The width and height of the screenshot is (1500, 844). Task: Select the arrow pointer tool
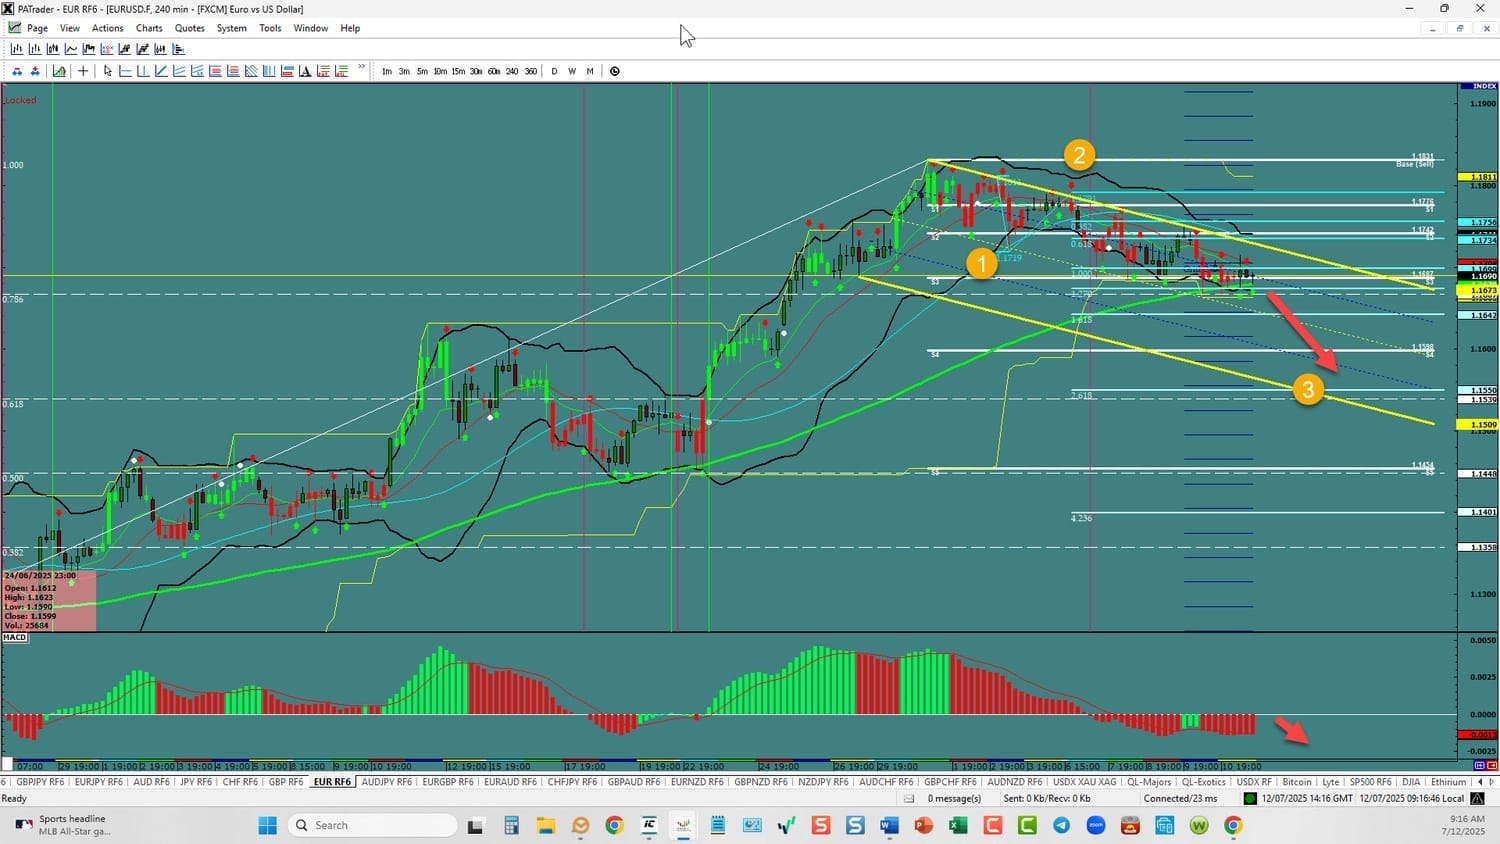(x=108, y=71)
